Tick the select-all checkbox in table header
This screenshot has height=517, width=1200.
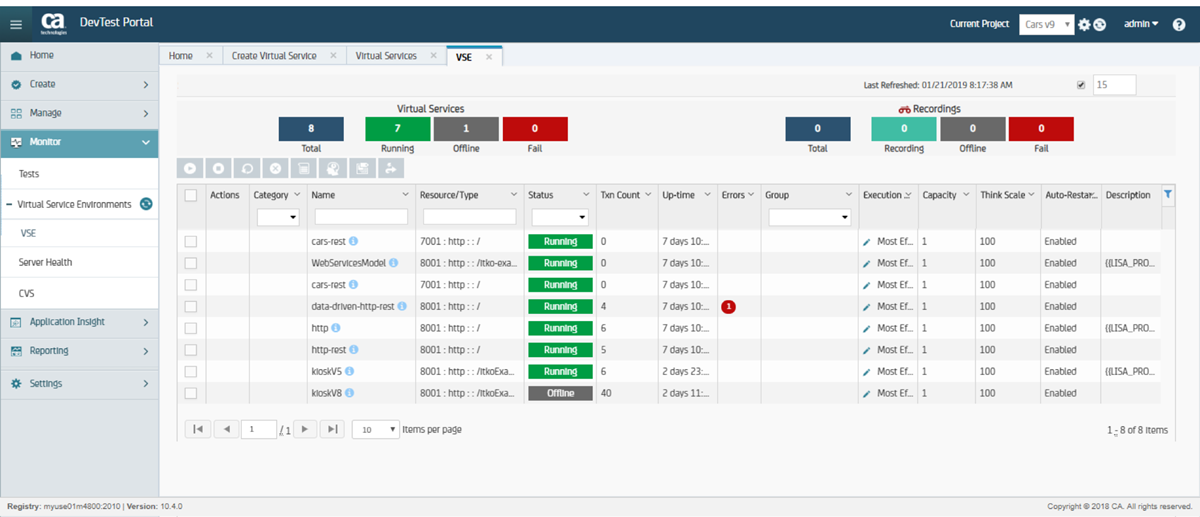pos(191,195)
